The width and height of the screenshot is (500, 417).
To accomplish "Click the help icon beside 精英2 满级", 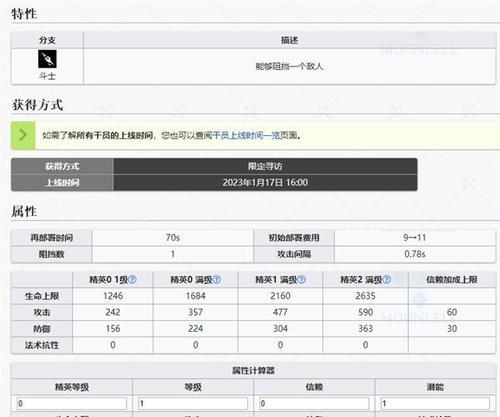I will (x=387, y=279).
